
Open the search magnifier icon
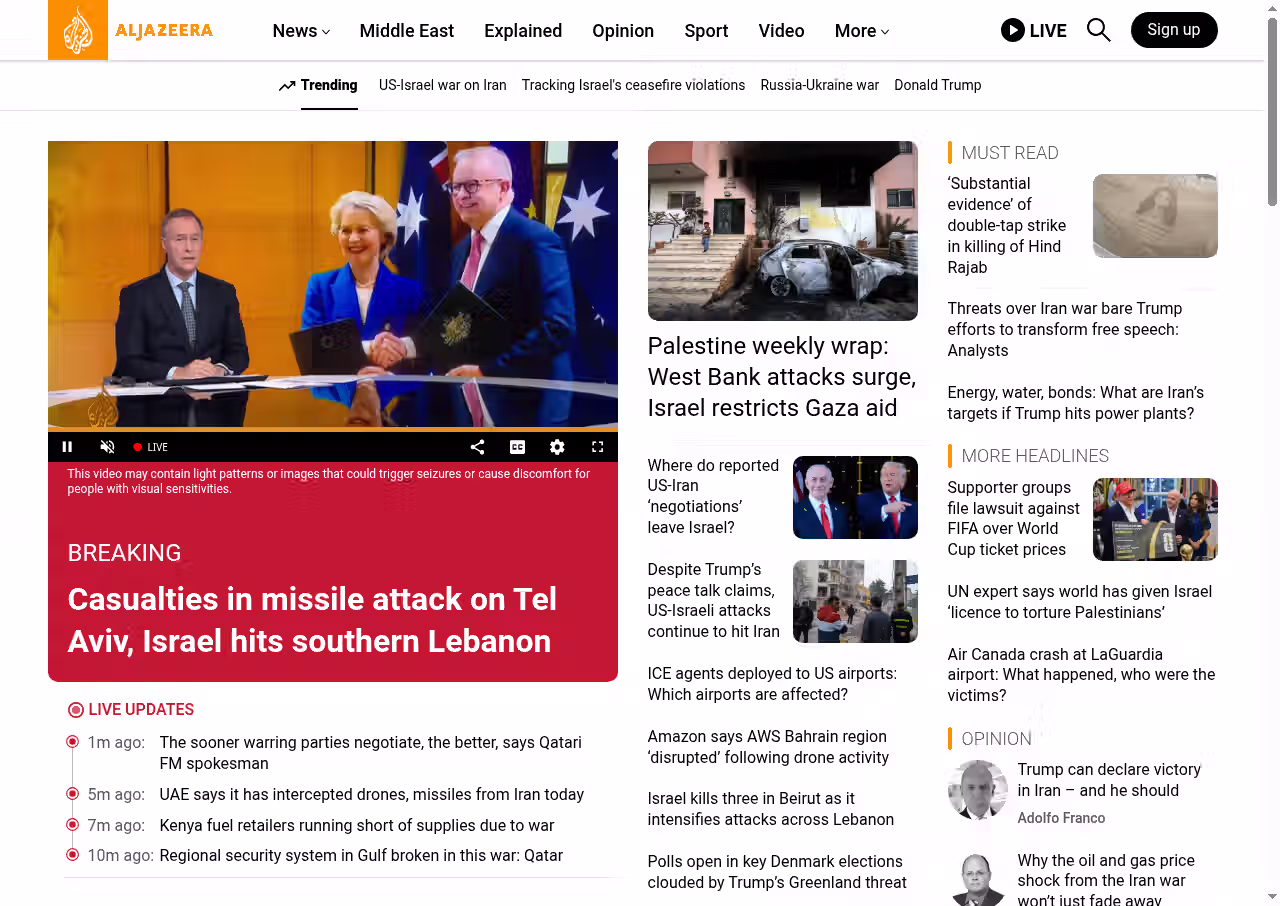click(1098, 30)
